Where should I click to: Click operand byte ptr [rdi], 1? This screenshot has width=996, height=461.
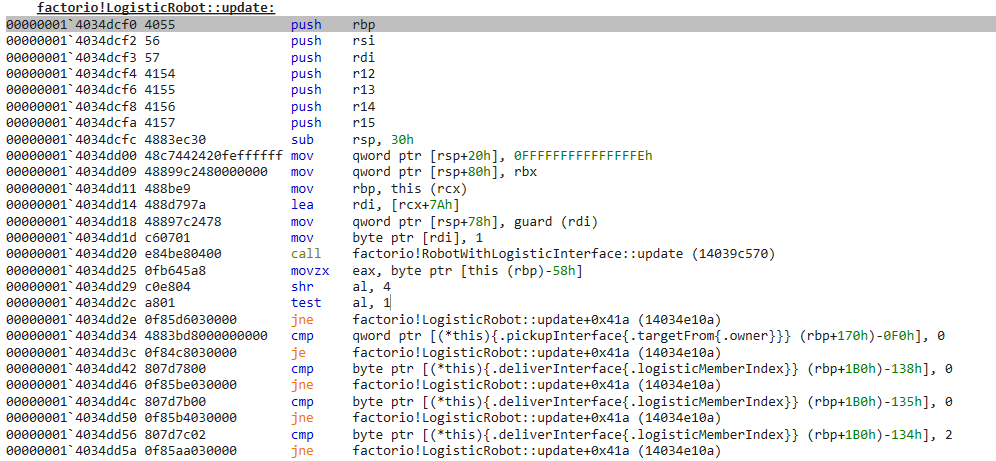tap(417, 237)
